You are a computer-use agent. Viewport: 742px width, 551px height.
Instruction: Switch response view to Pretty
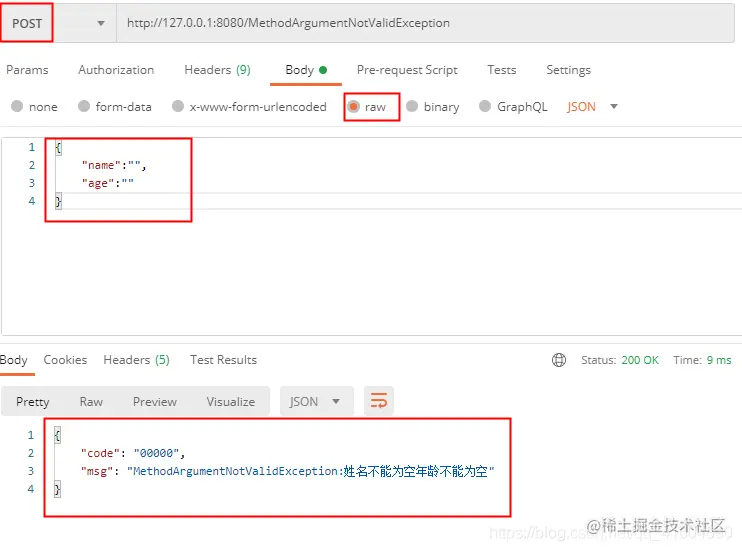click(x=33, y=402)
